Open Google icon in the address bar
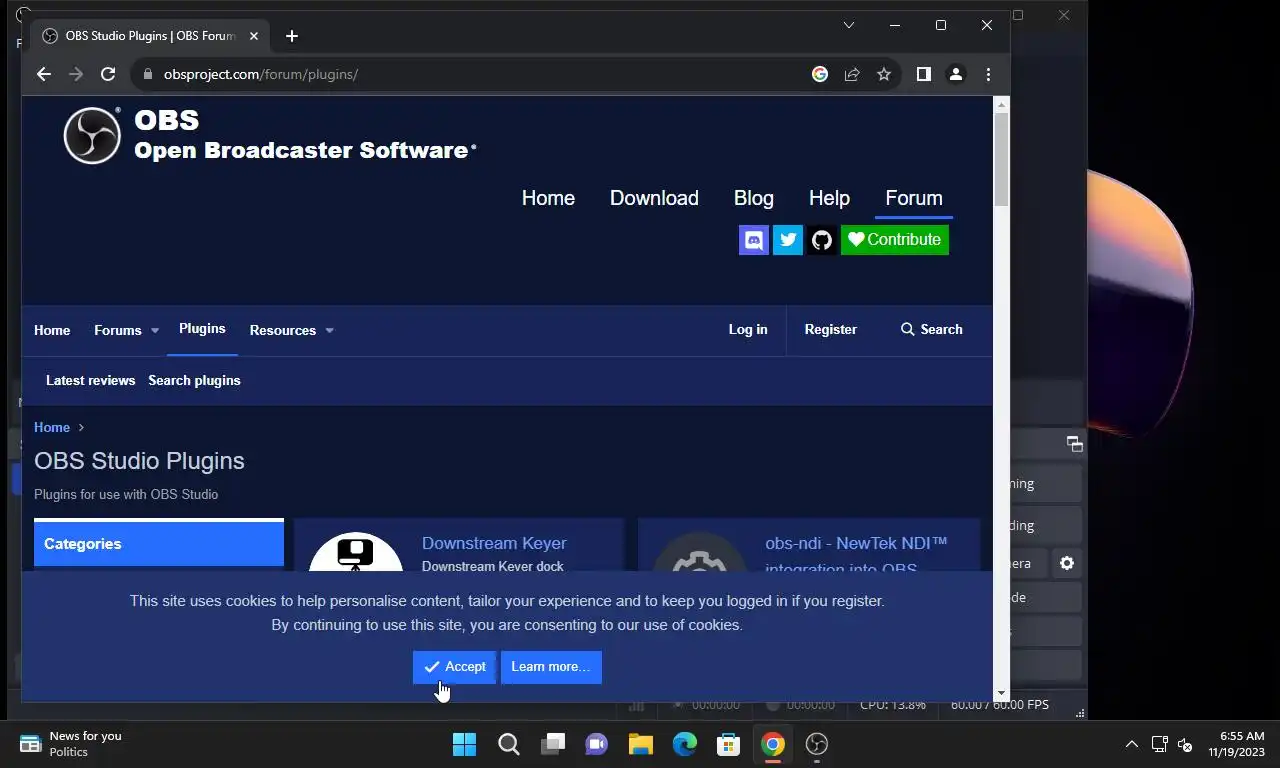The height and width of the screenshot is (768, 1280). pos(820,74)
